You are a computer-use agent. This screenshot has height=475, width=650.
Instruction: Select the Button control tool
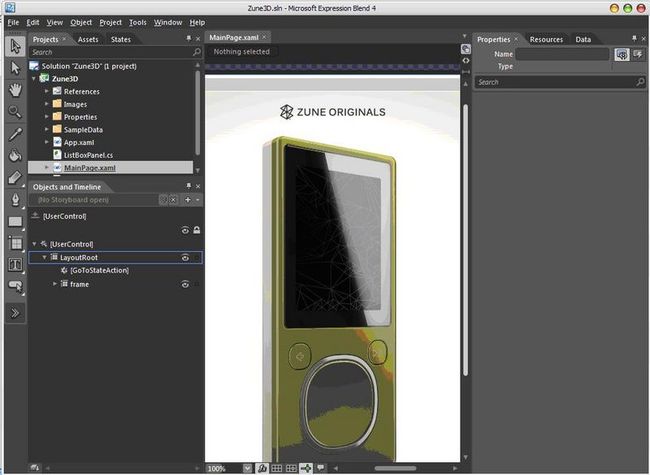click(15, 286)
